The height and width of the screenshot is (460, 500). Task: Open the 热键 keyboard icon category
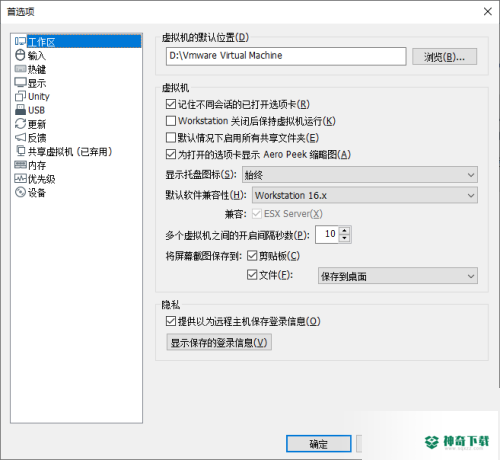click(x=20, y=69)
